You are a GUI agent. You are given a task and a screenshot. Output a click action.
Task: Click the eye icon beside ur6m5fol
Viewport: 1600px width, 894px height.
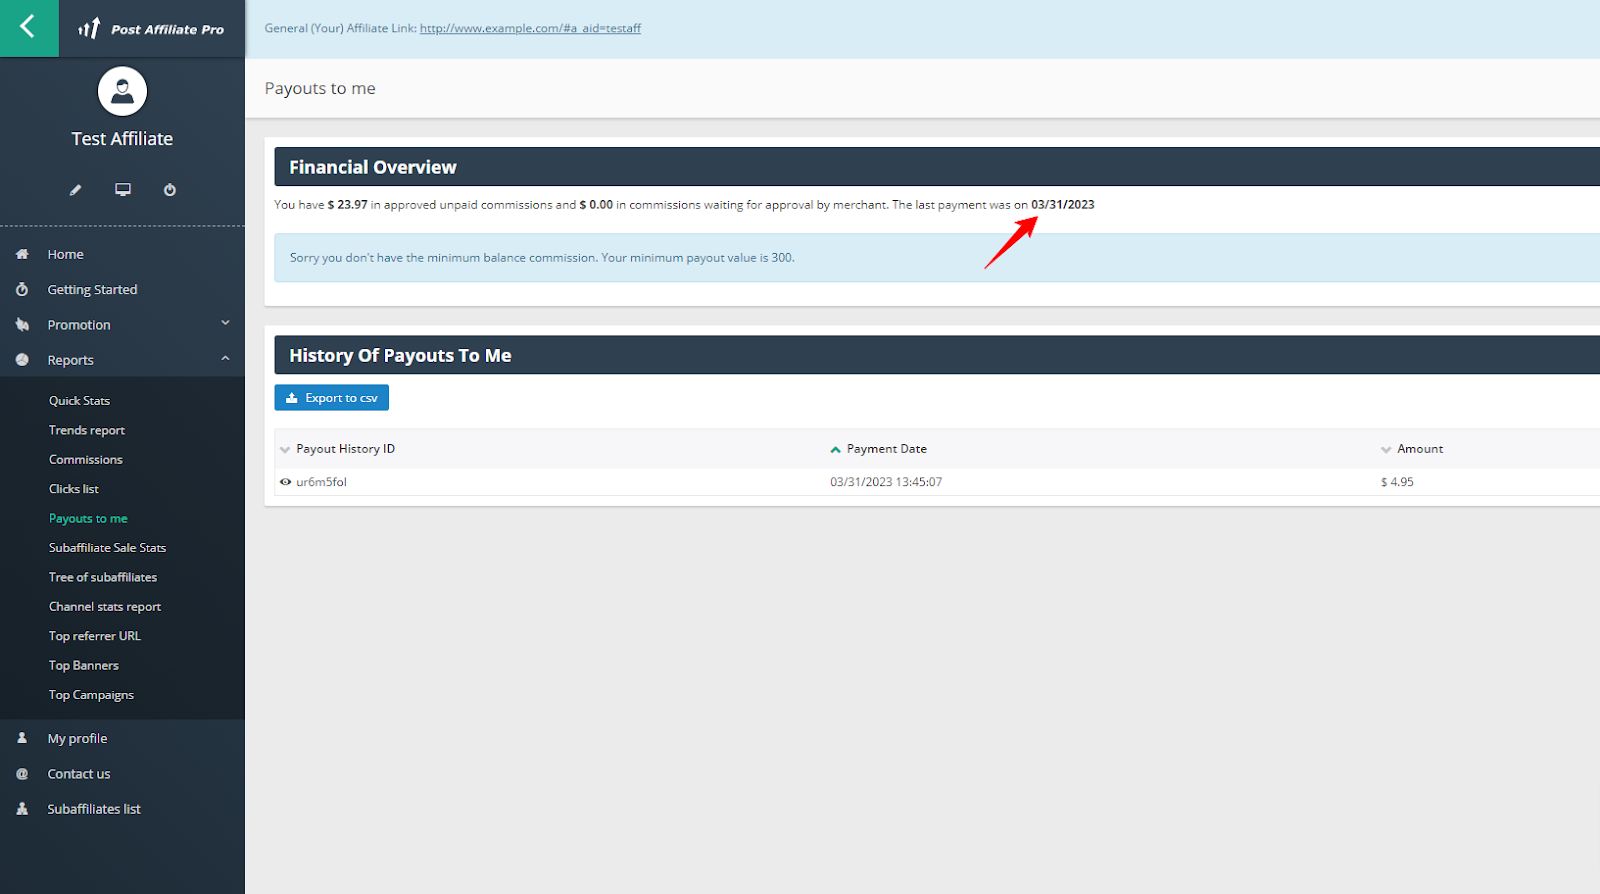click(x=286, y=482)
